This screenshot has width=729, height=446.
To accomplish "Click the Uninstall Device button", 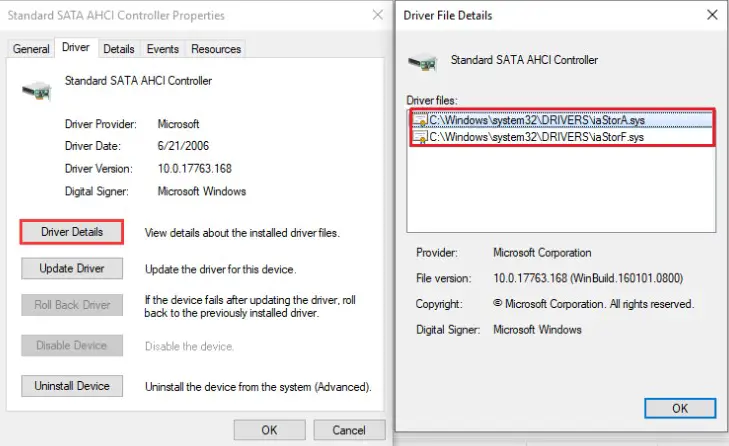I will coord(72,386).
